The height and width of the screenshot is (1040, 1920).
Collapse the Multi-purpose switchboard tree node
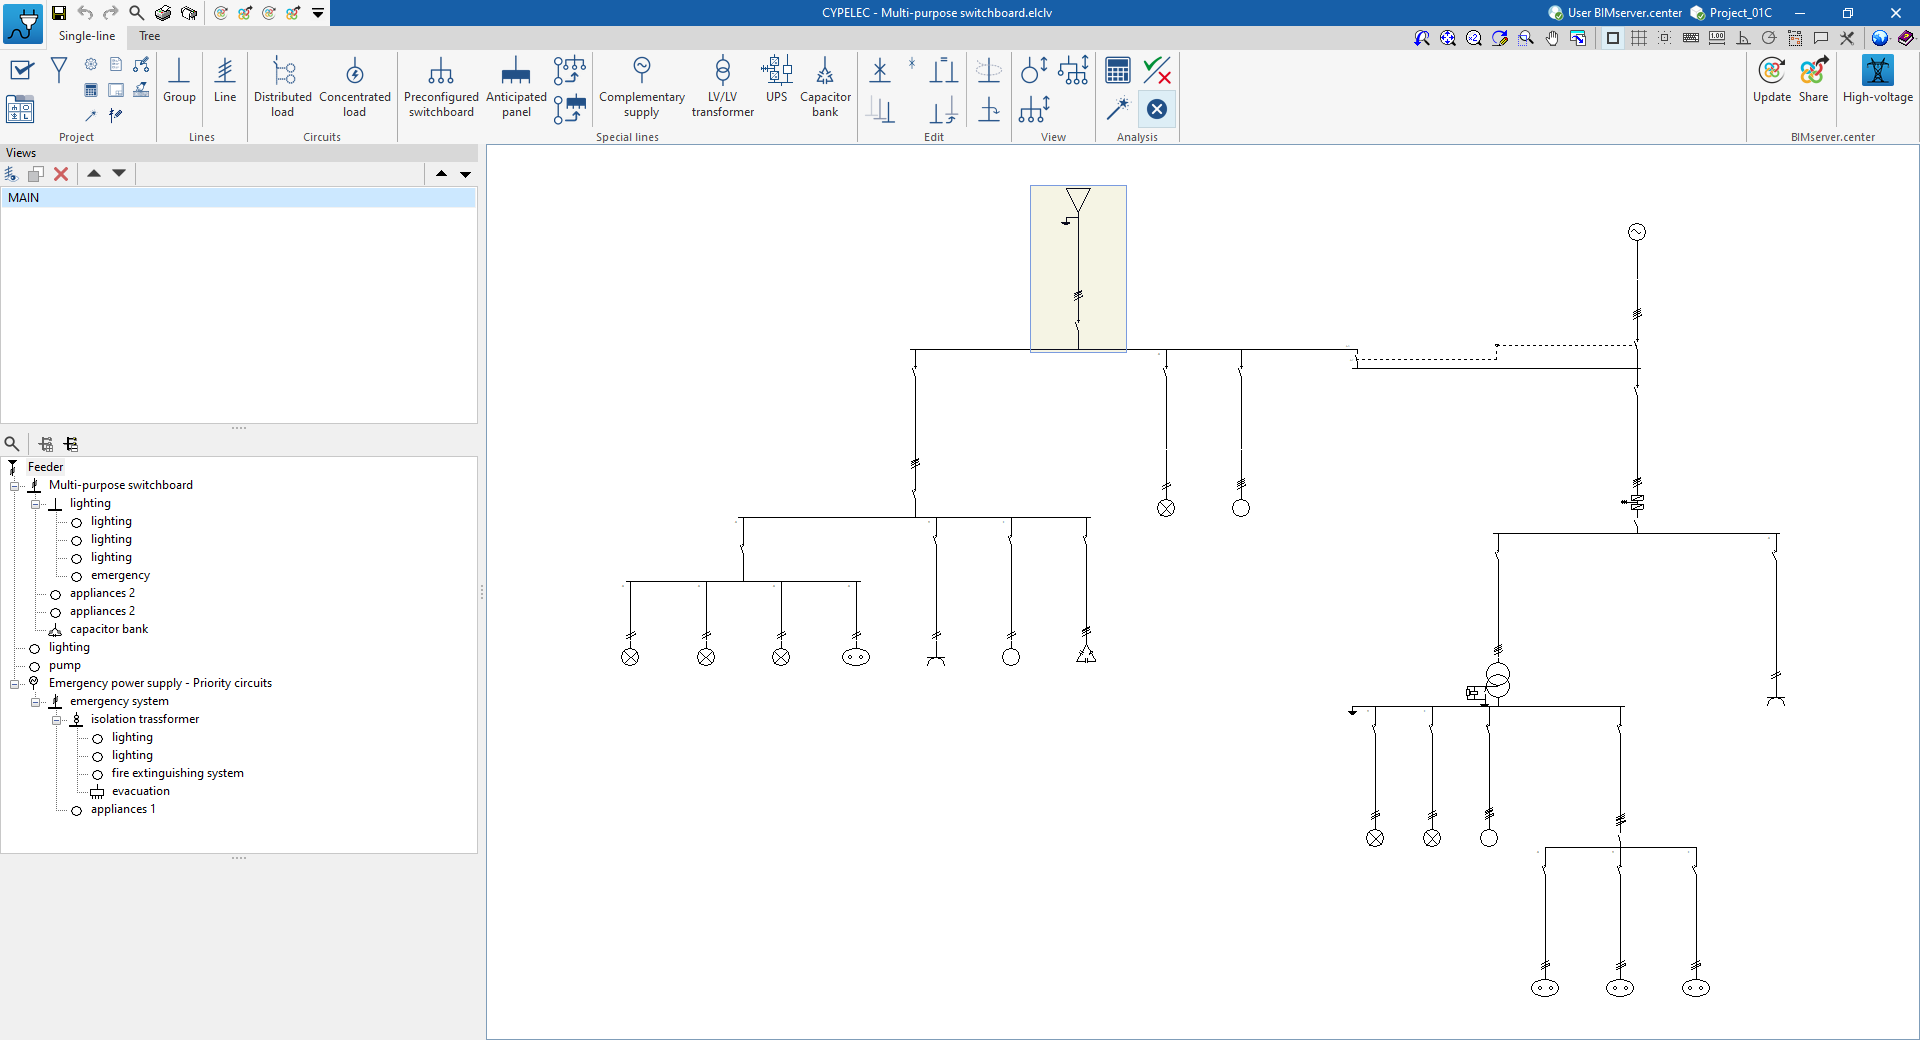[x=15, y=486]
